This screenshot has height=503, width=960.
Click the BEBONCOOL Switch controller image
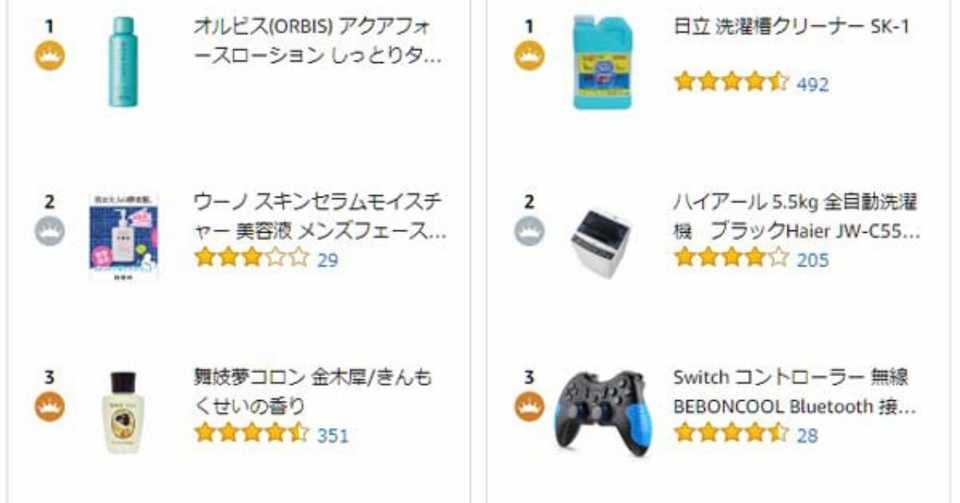[602, 410]
